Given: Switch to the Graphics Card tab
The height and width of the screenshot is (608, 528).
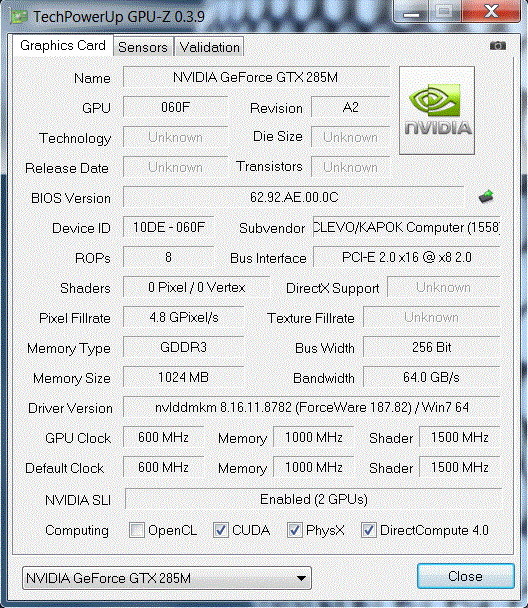Looking at the screenshot, I should [63, 45].
